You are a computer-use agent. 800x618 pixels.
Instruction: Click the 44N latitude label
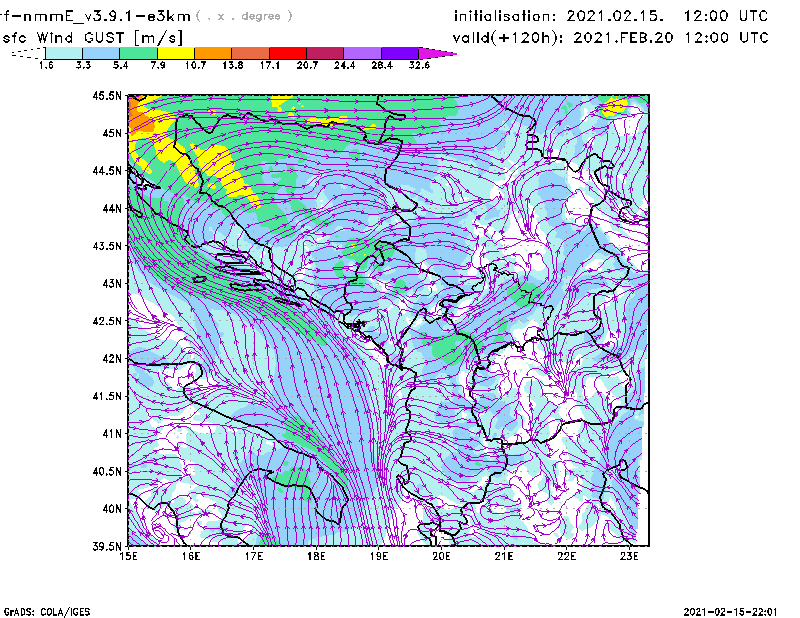(112, 208)
